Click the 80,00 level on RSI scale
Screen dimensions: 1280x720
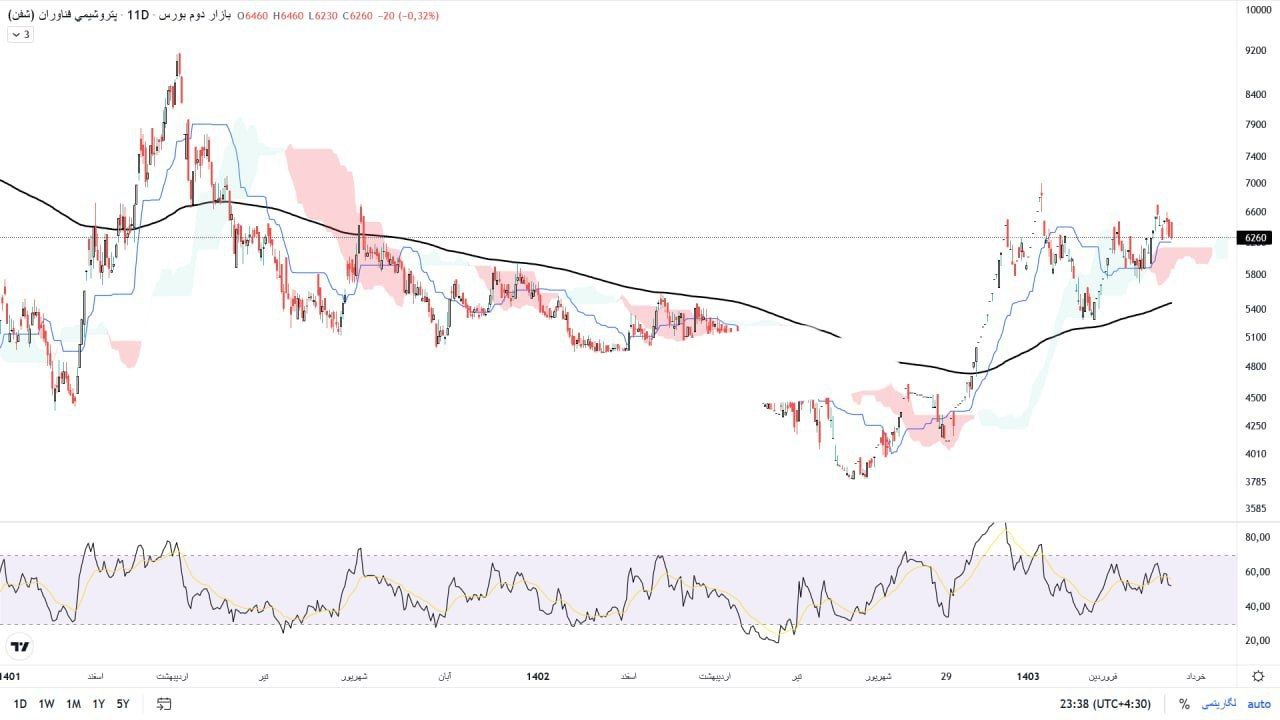coord(1257,538)
